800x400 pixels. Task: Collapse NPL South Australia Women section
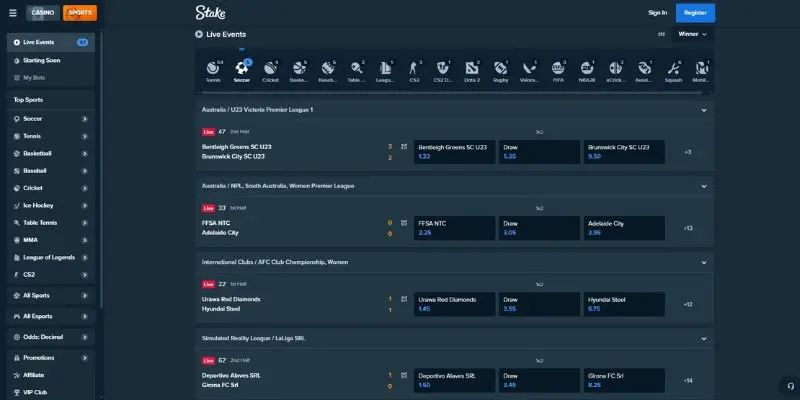click(704, 186)
